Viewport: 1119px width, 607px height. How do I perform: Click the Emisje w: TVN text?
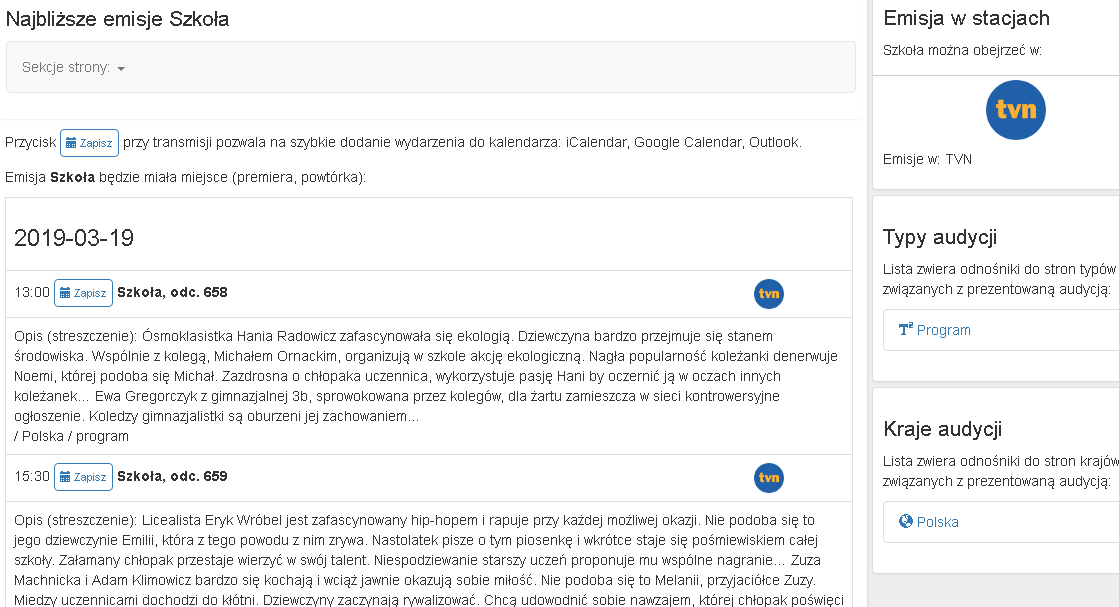click(927, 159)
